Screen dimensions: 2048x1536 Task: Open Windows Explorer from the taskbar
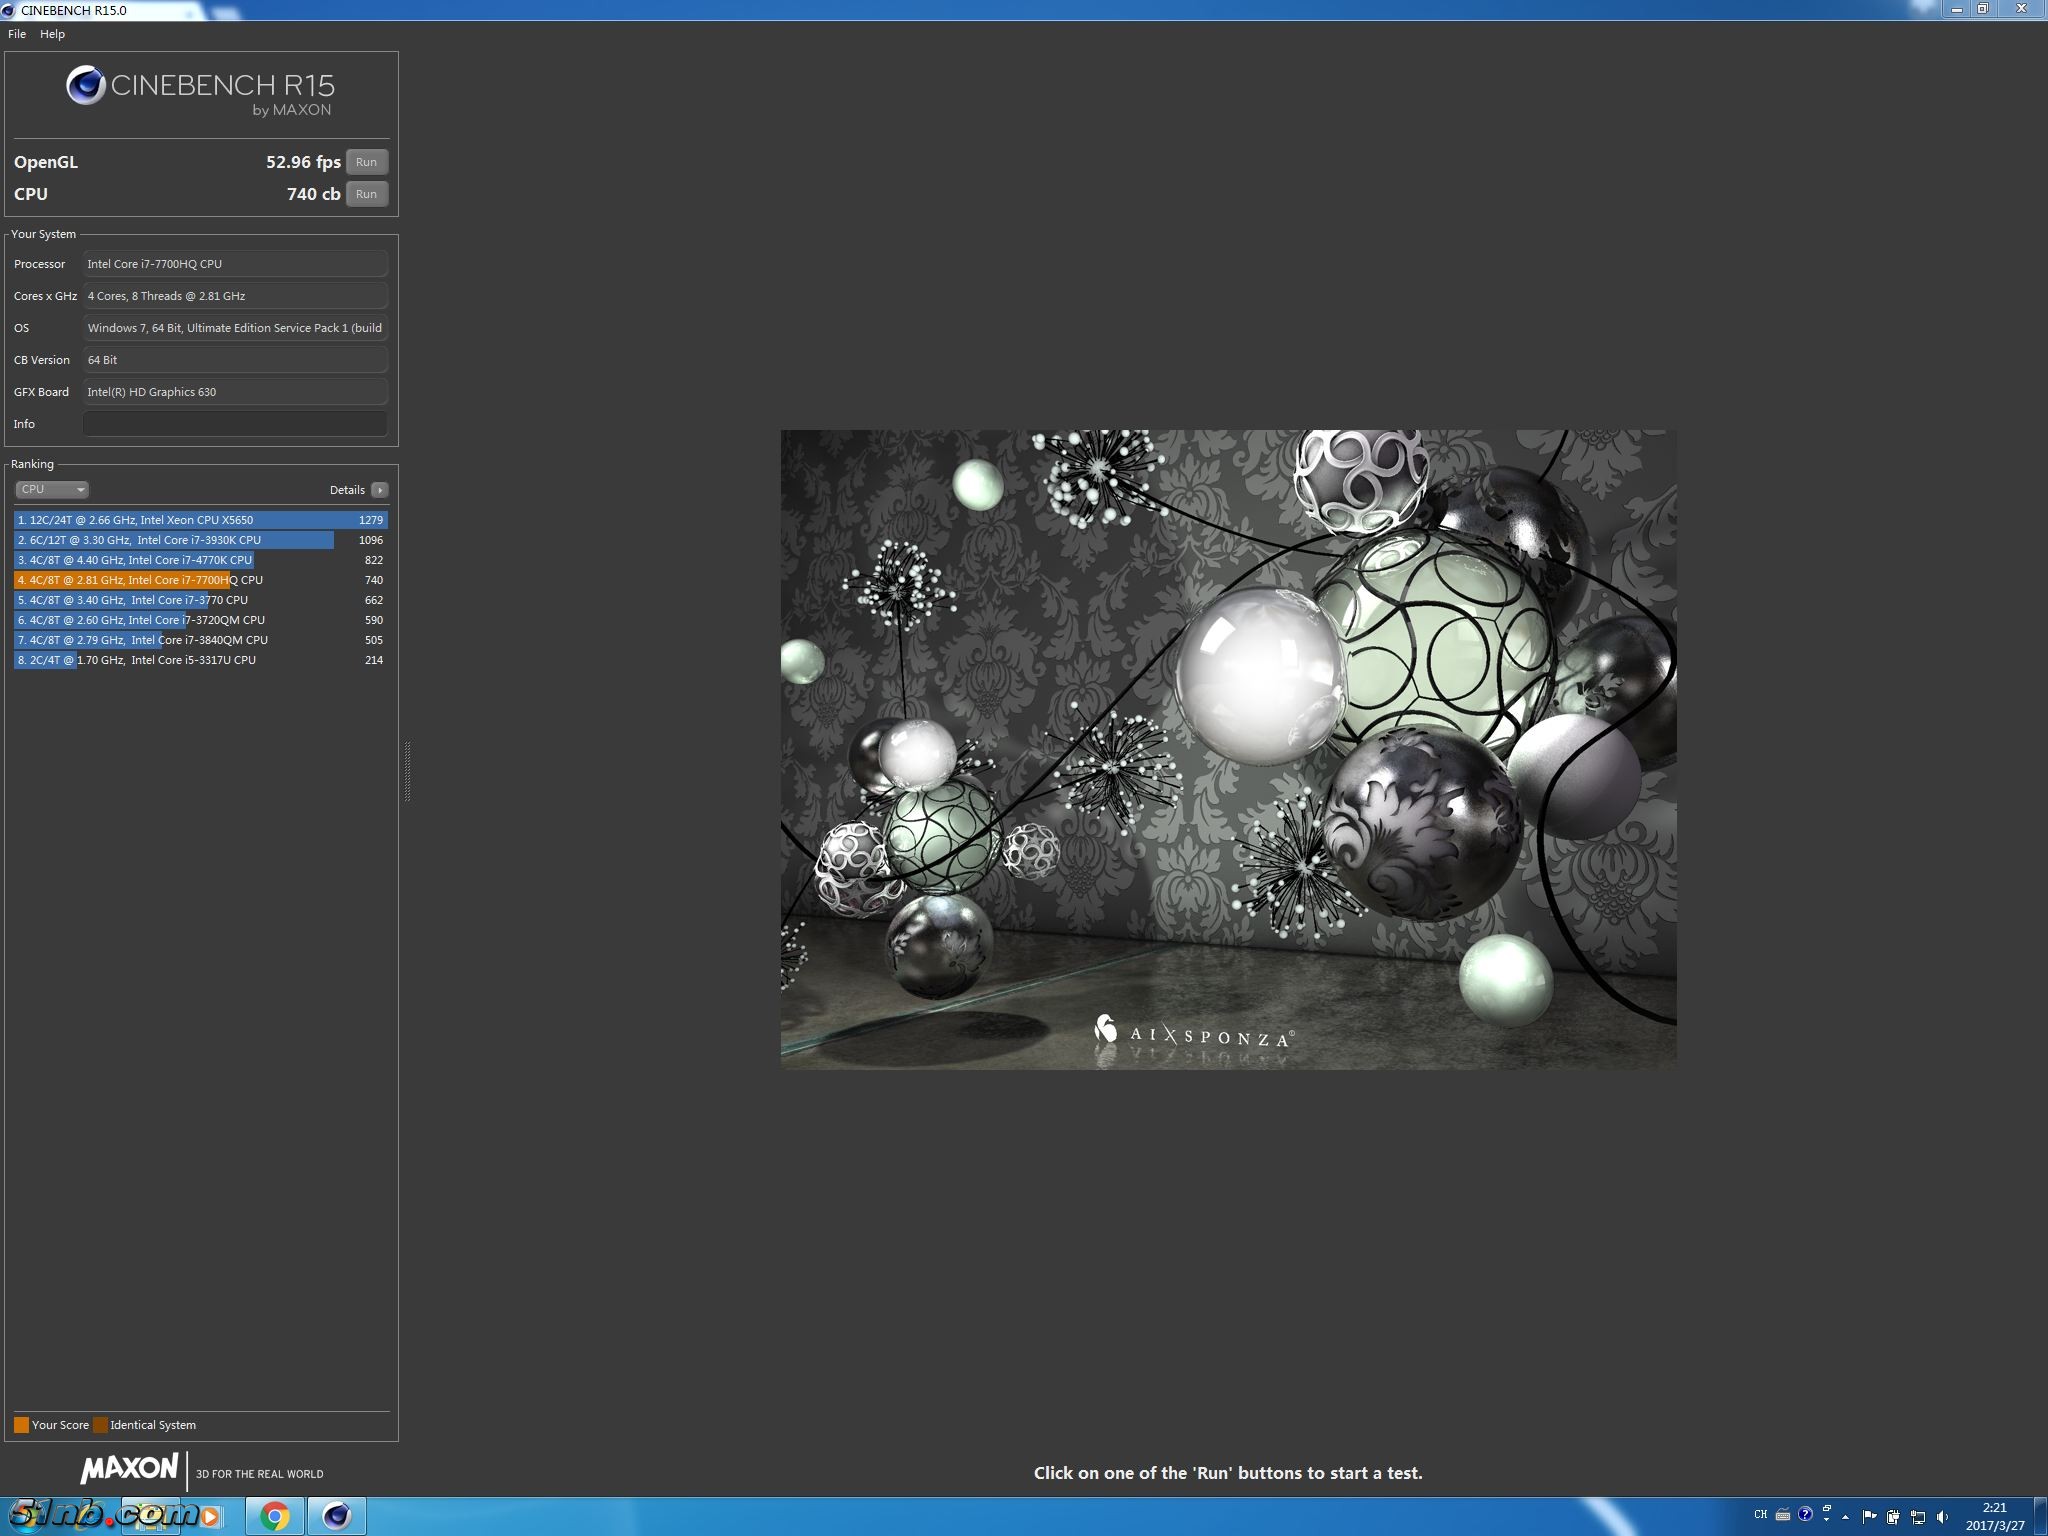click(150, 1516)
